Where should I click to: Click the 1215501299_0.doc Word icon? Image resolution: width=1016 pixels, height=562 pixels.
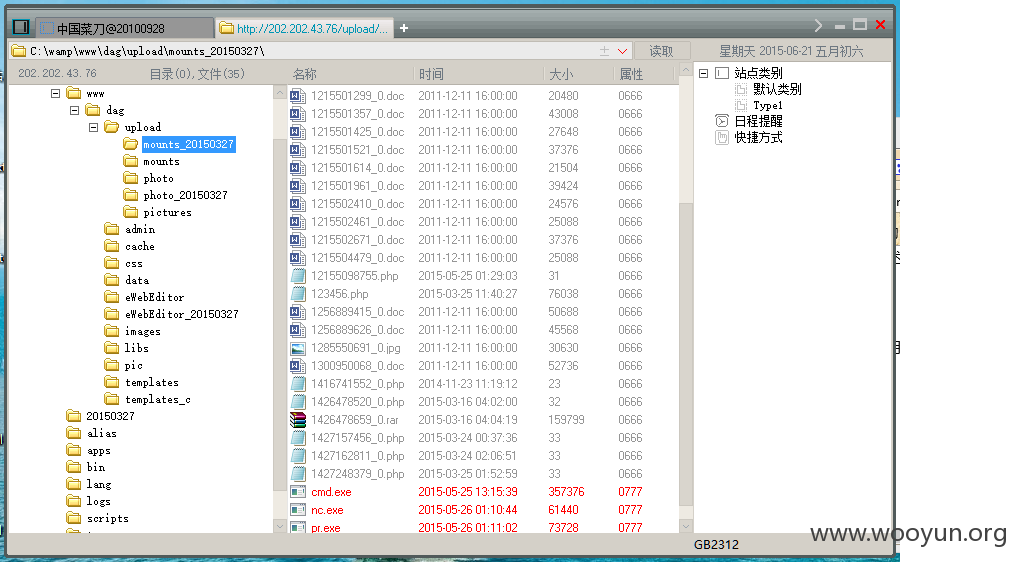[x=297, y=96]
